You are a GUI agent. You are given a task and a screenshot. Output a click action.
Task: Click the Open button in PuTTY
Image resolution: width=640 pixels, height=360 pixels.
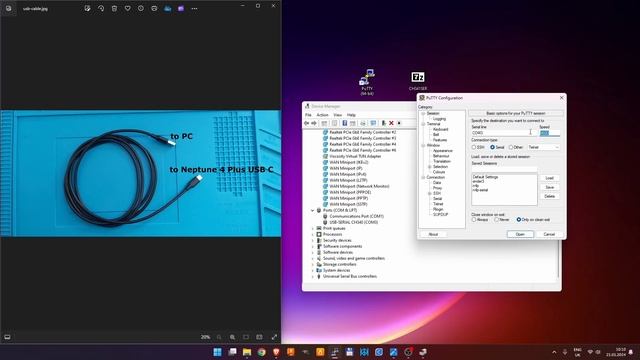click(x=520, y=234)
